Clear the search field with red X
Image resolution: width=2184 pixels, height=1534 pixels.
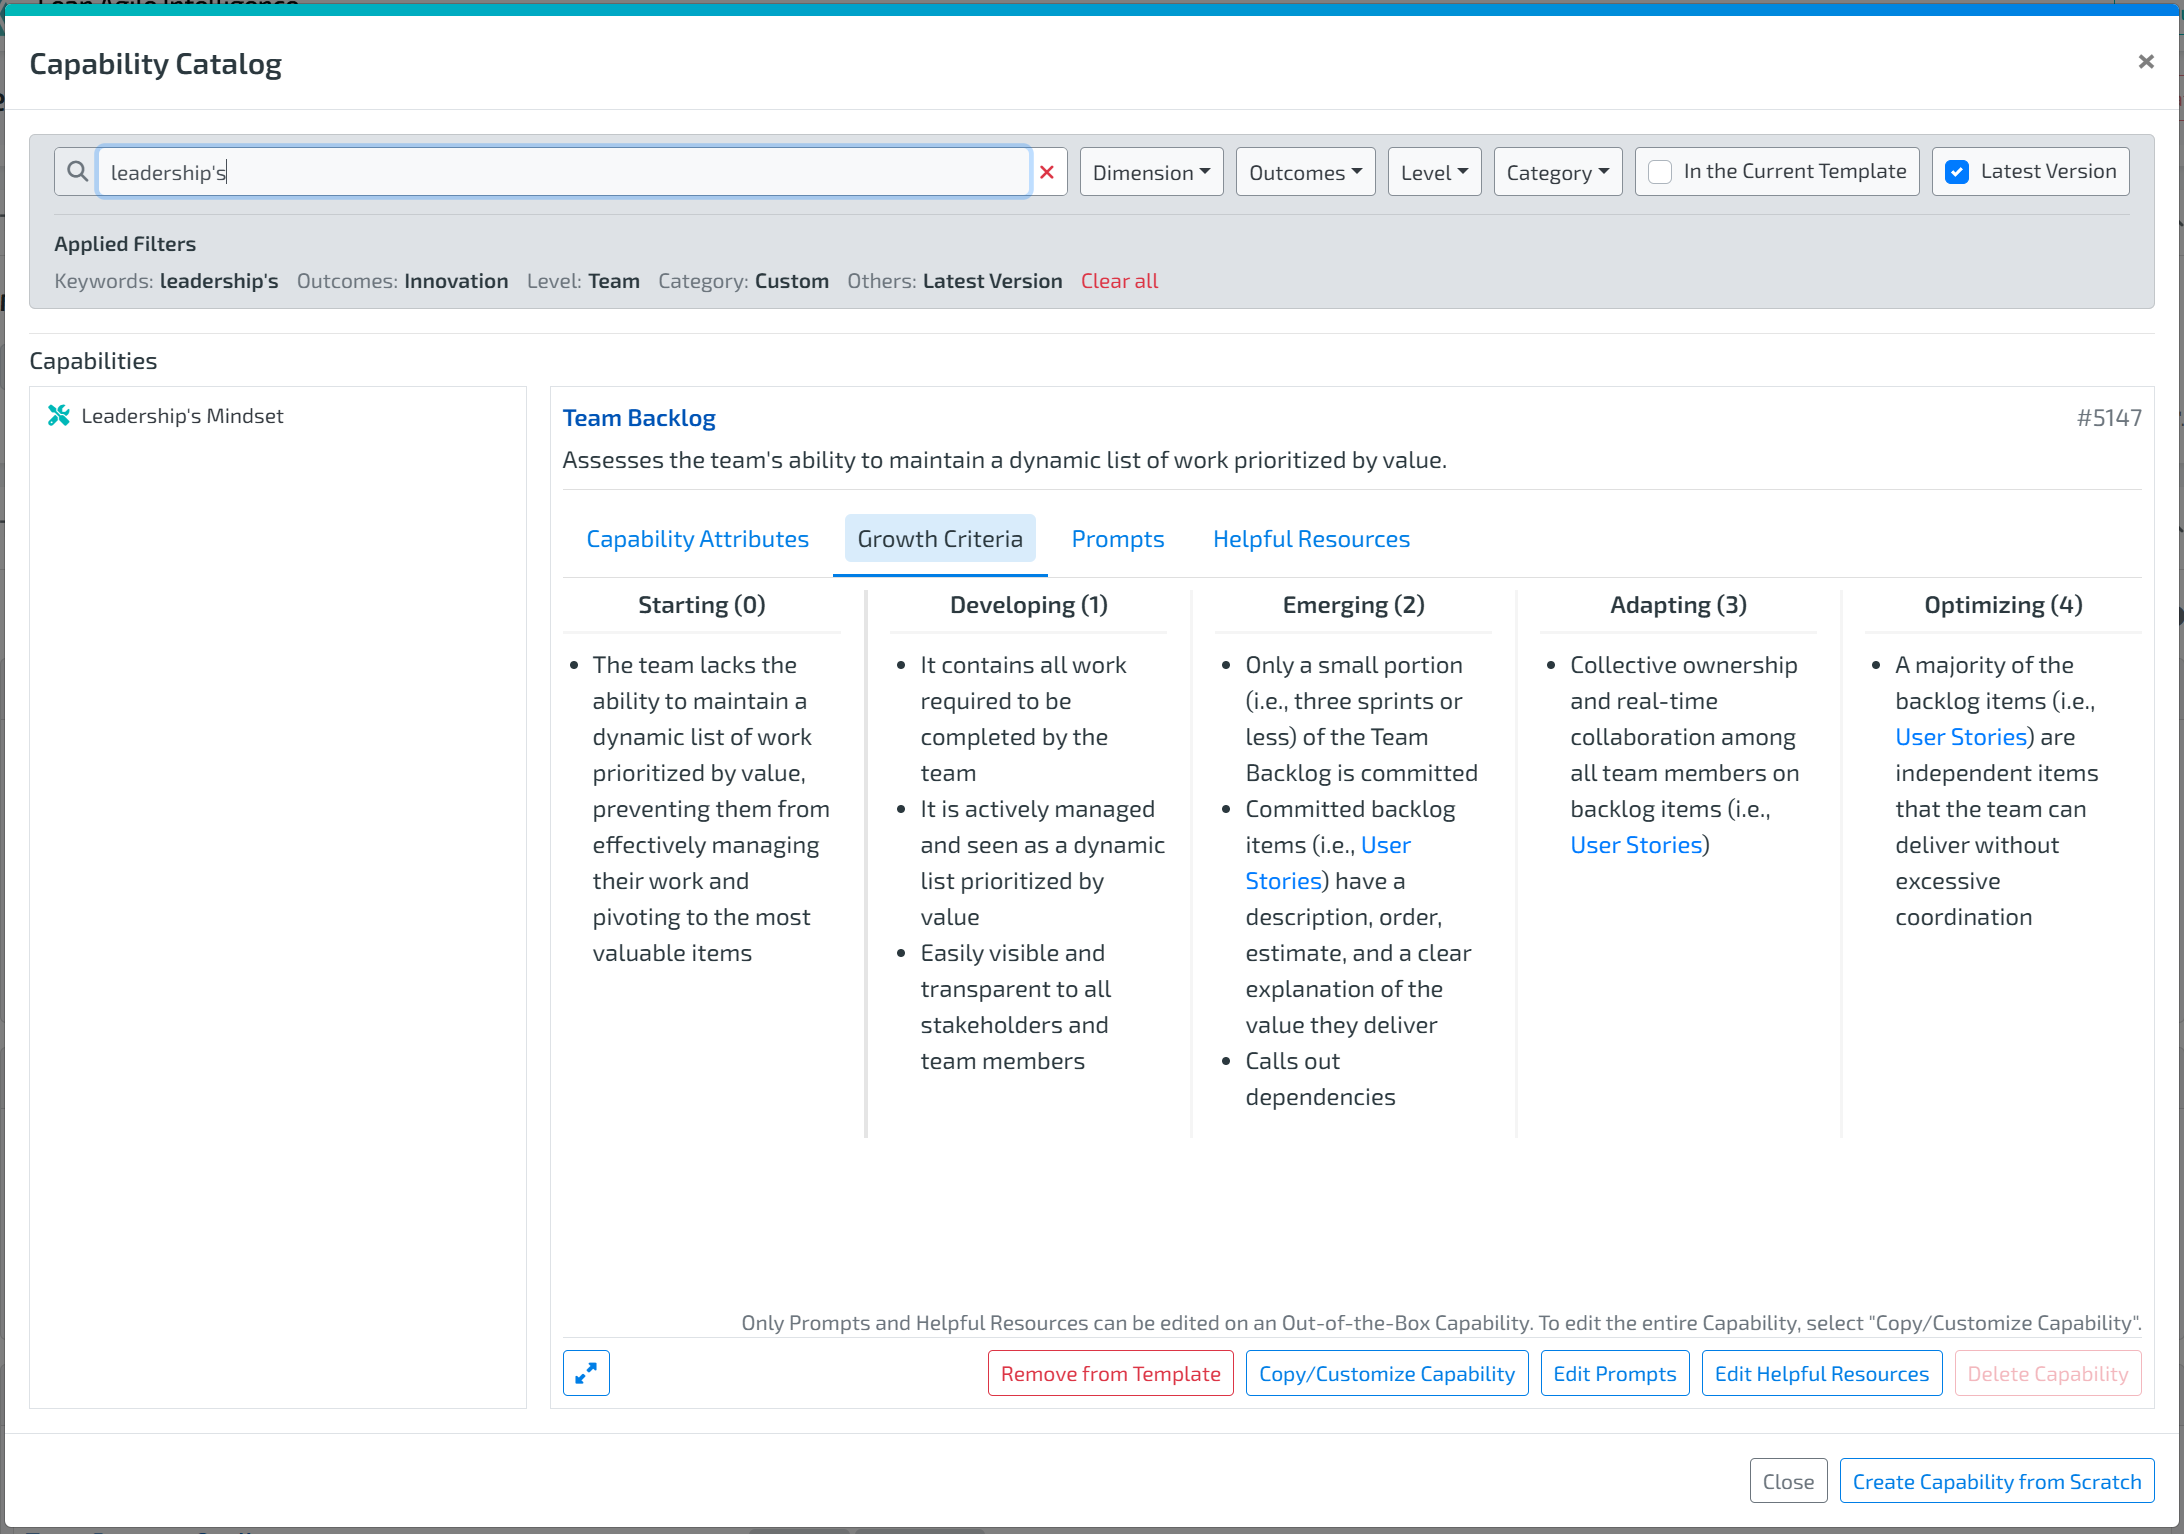point(1047,172)
